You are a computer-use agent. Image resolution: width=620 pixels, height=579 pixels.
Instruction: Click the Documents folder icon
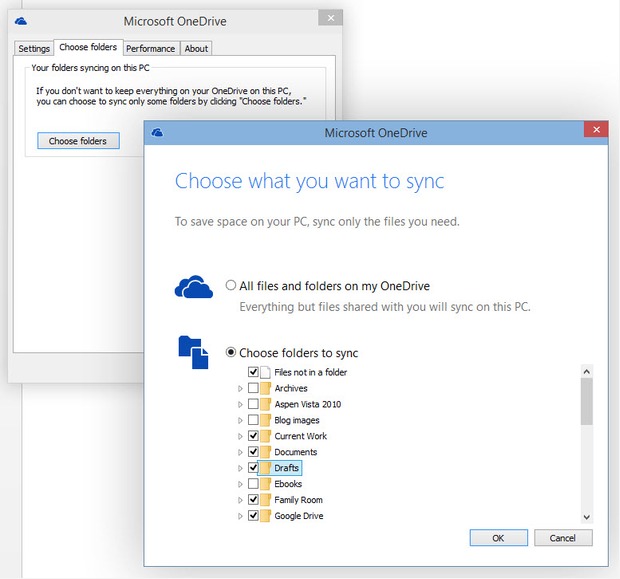coord(266,452)
